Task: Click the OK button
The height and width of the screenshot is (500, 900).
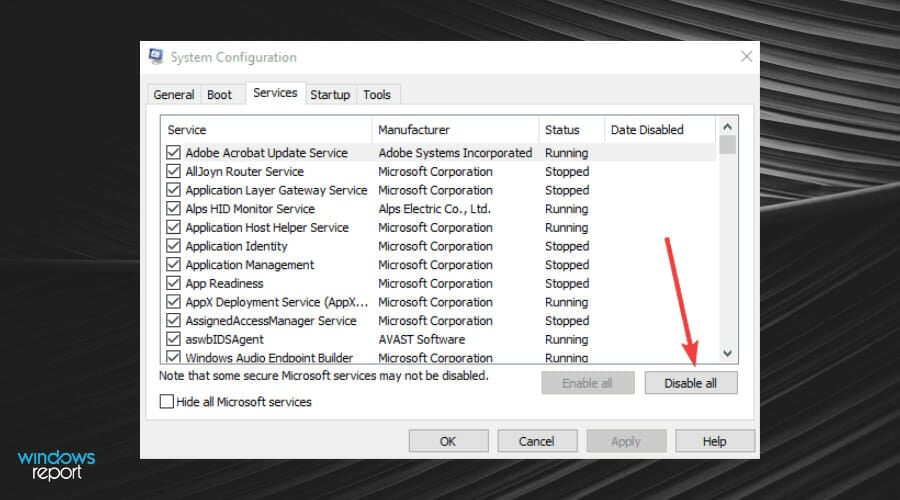Action: (448, 441)
